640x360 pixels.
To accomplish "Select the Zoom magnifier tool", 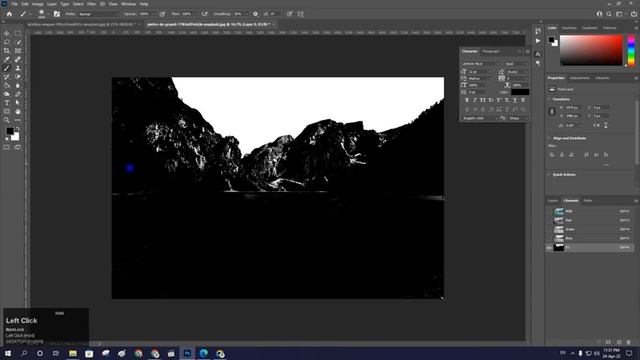I will click(x=7, y=120).
